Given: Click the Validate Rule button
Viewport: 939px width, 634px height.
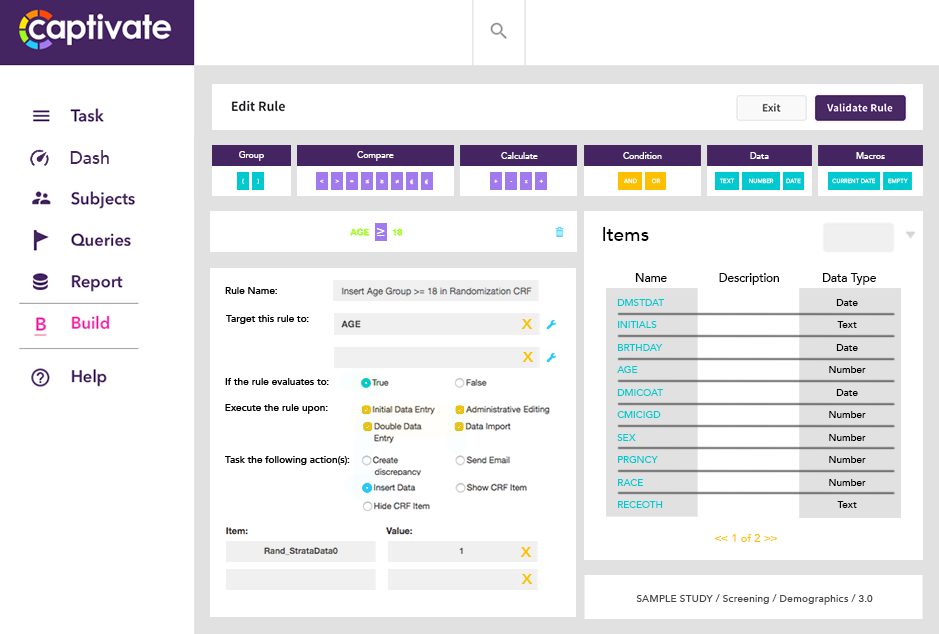Looking at the screenshot, I should tap(859, 108).
